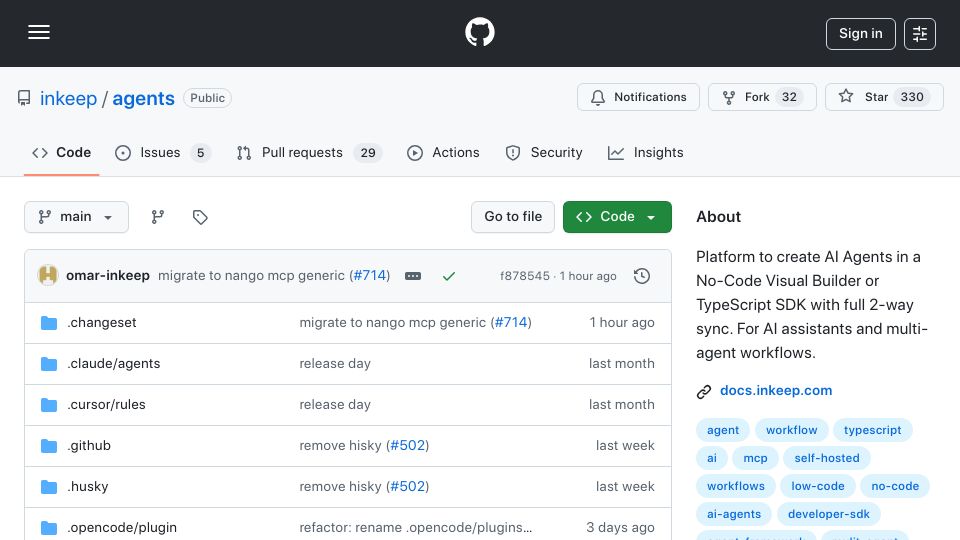The height and width of the screenshot is (540, 960).
Task: Open the hamburger navigation menu
Action: (39, 32)
